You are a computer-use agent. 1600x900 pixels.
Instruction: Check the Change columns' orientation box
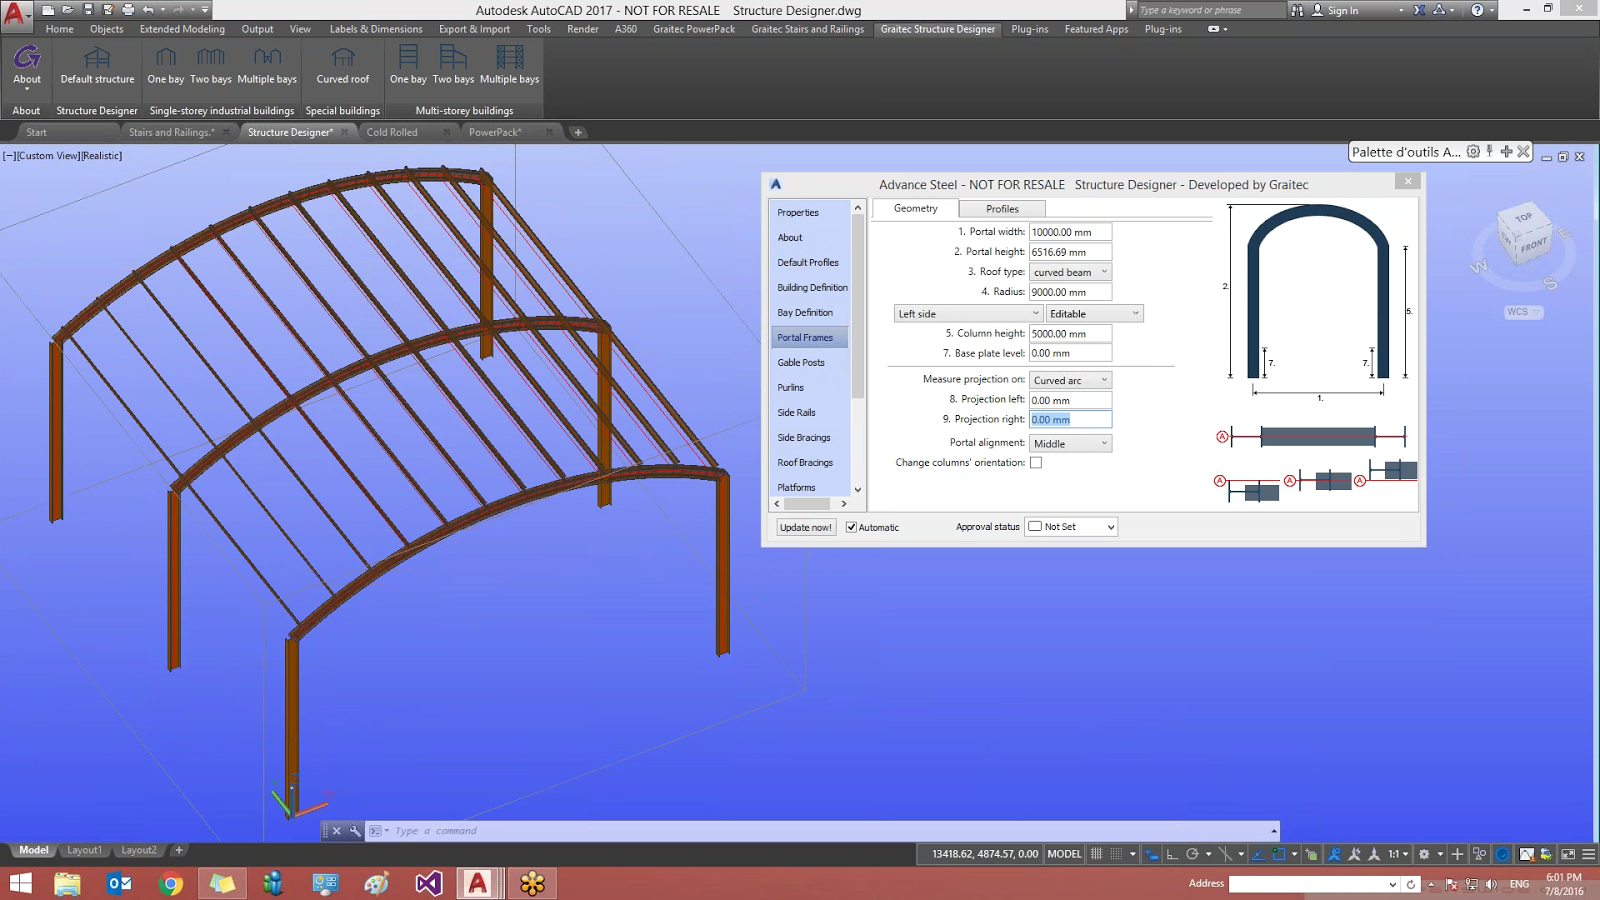pyautogui.click(x=1036, y=462)
